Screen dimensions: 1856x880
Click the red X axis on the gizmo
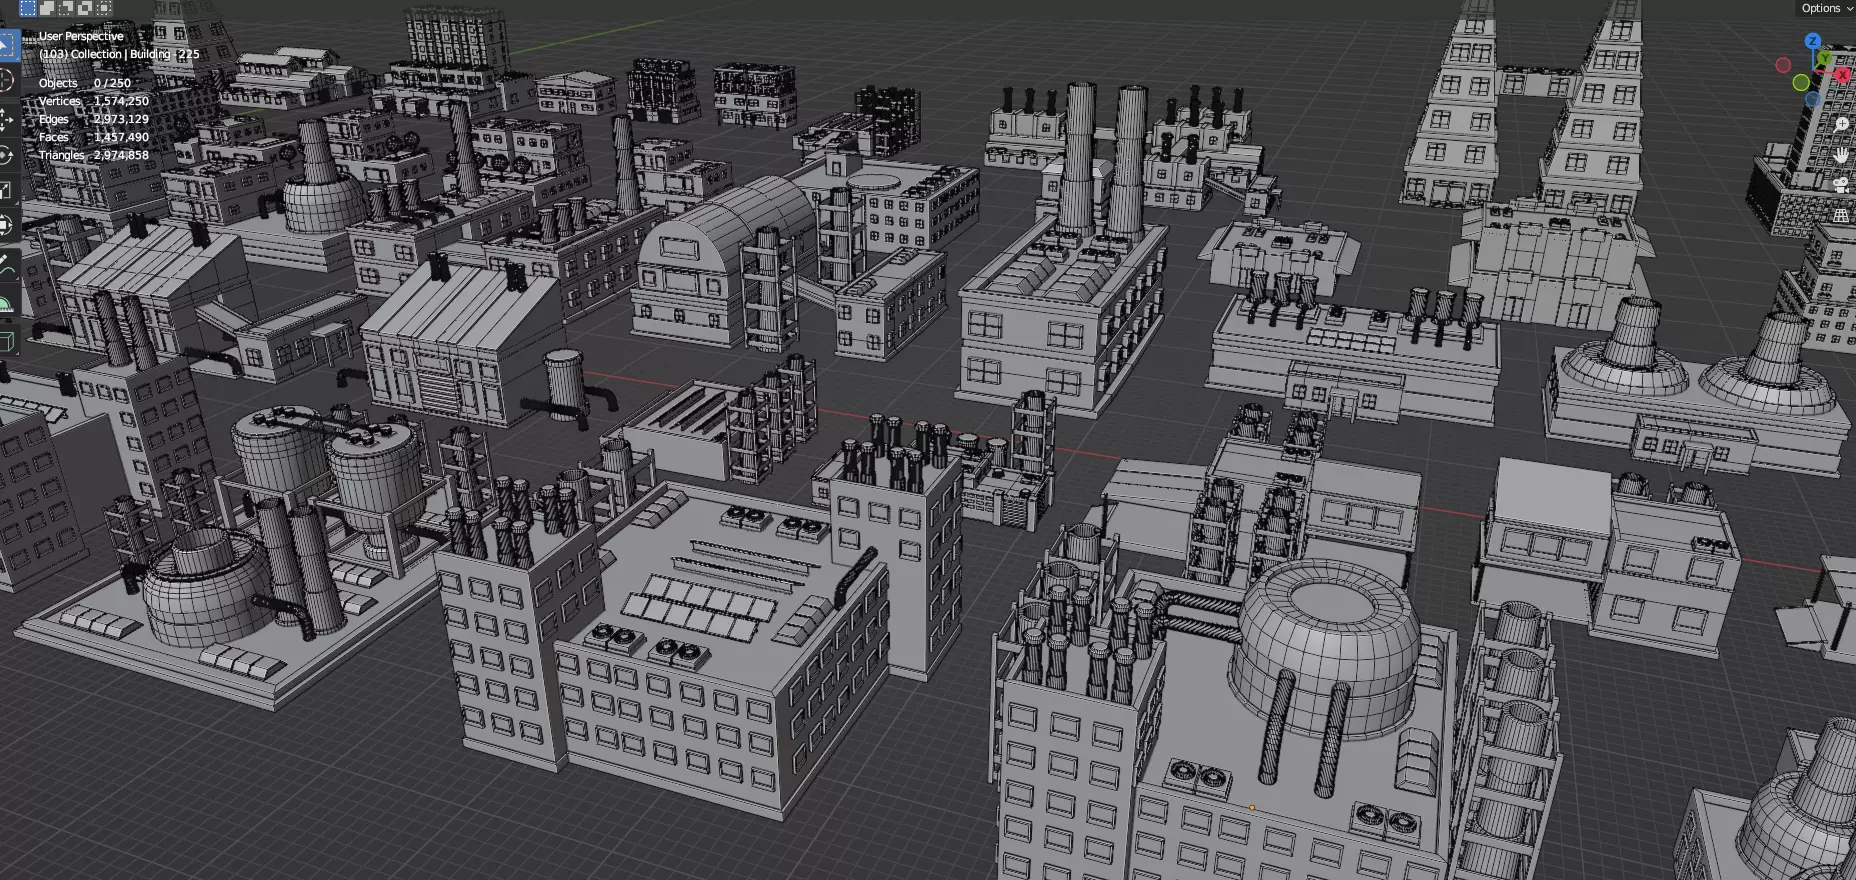coord(1842,75)
